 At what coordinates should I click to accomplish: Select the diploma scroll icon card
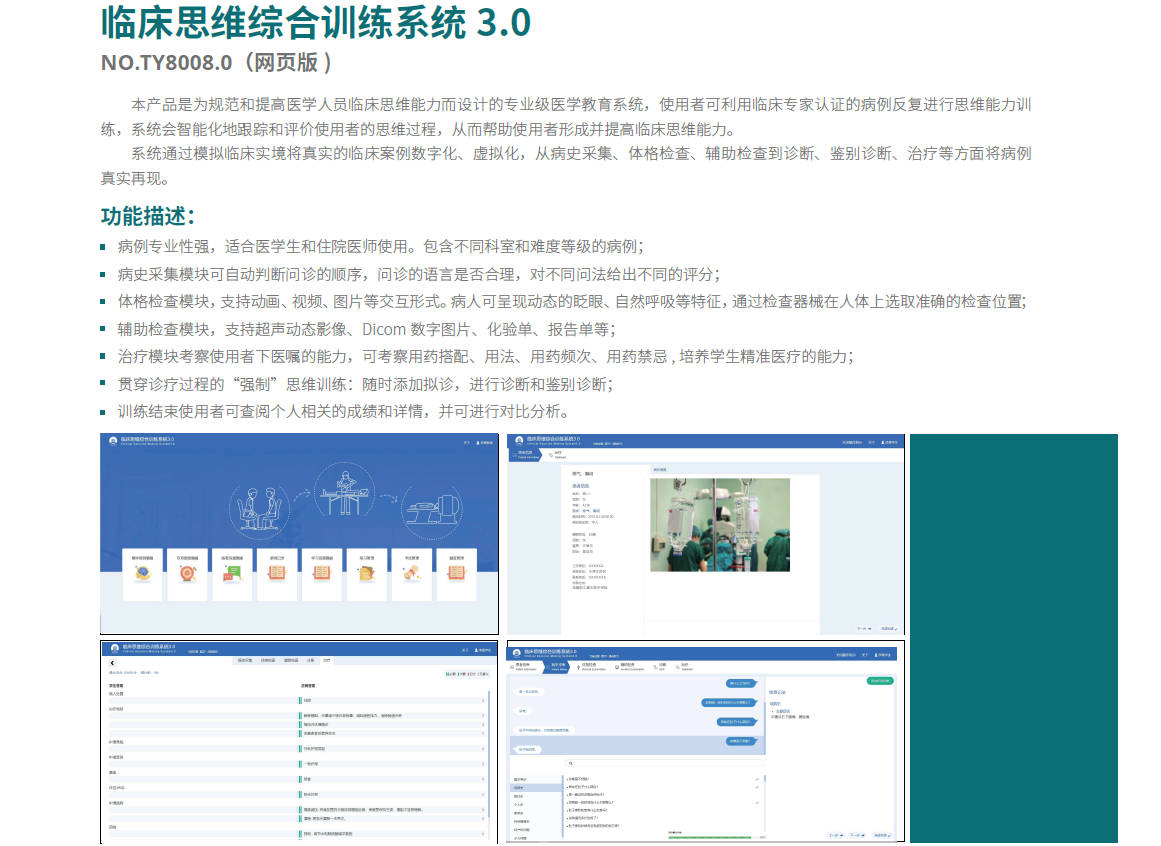pyautogui.click(x=412, y=573)
